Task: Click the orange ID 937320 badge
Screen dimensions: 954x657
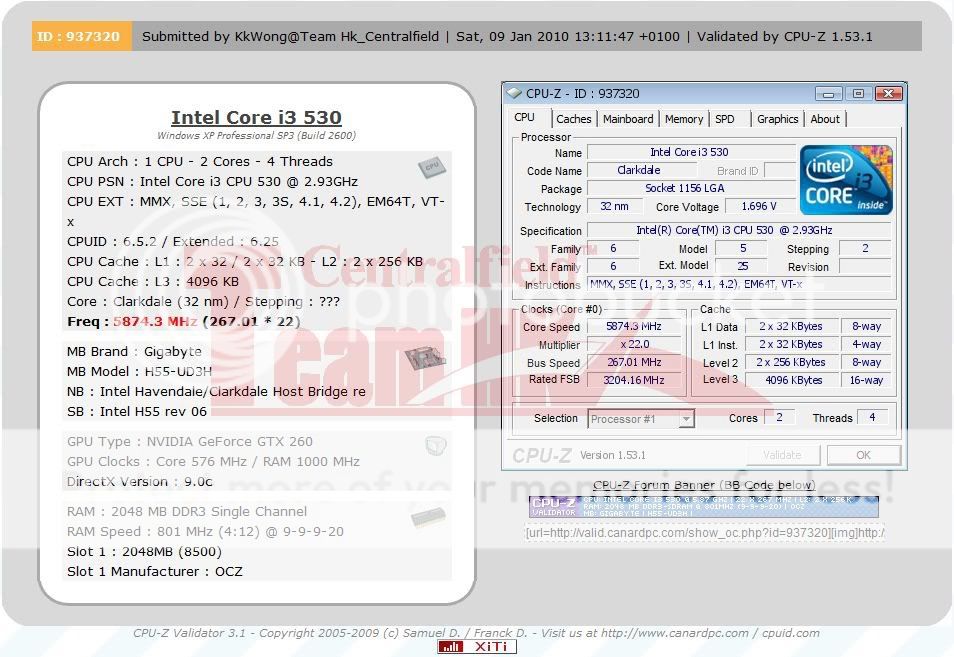Action: (81, 37)
